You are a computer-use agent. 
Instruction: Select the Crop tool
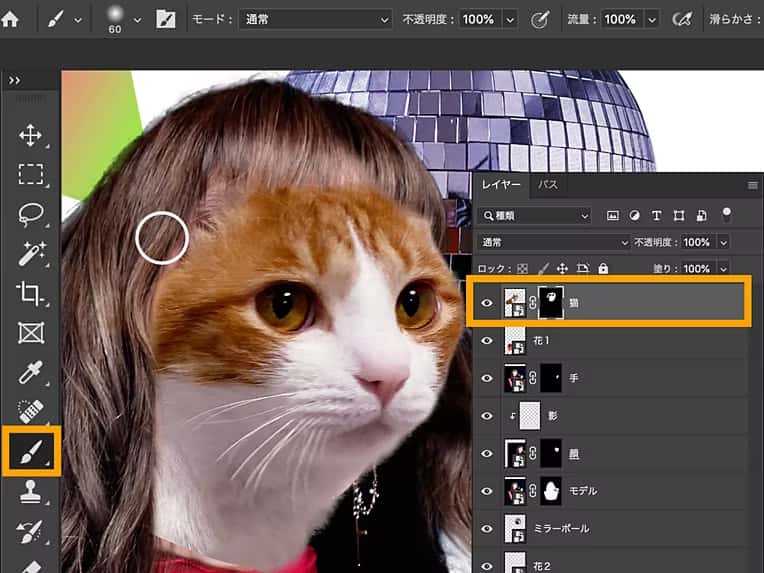30,293
